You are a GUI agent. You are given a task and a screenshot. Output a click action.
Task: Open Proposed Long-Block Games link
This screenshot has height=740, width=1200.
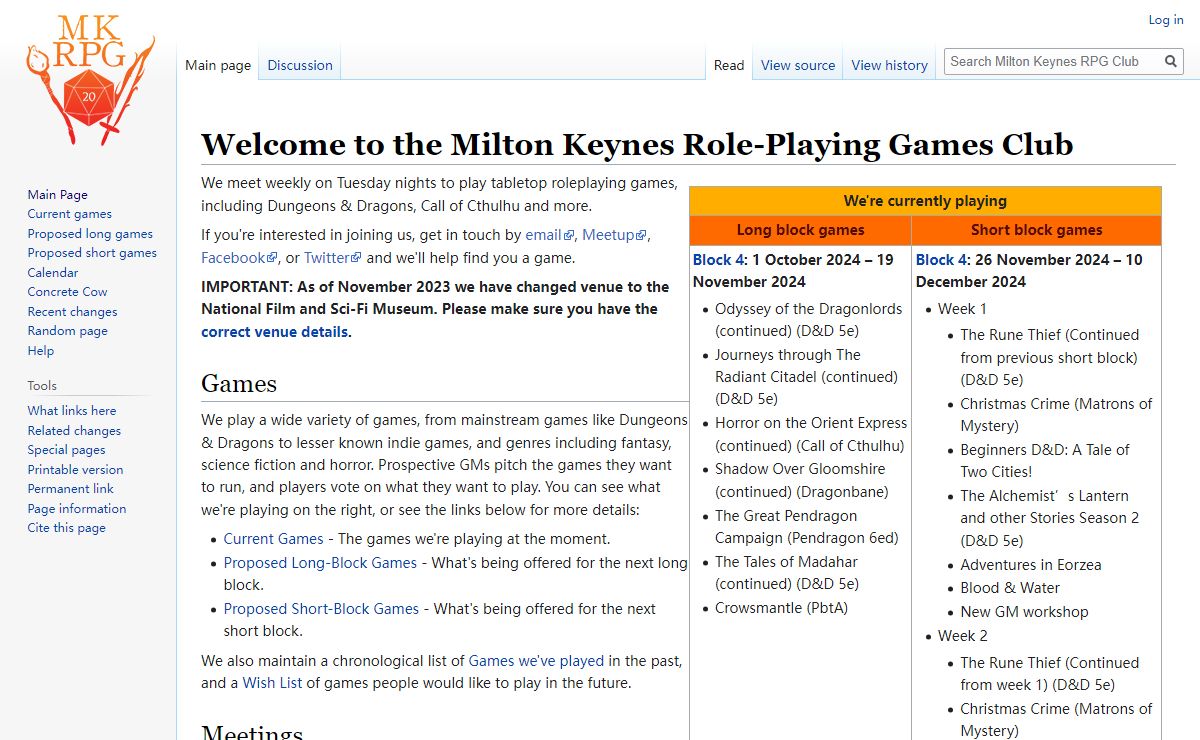click(x=320, y=563)
